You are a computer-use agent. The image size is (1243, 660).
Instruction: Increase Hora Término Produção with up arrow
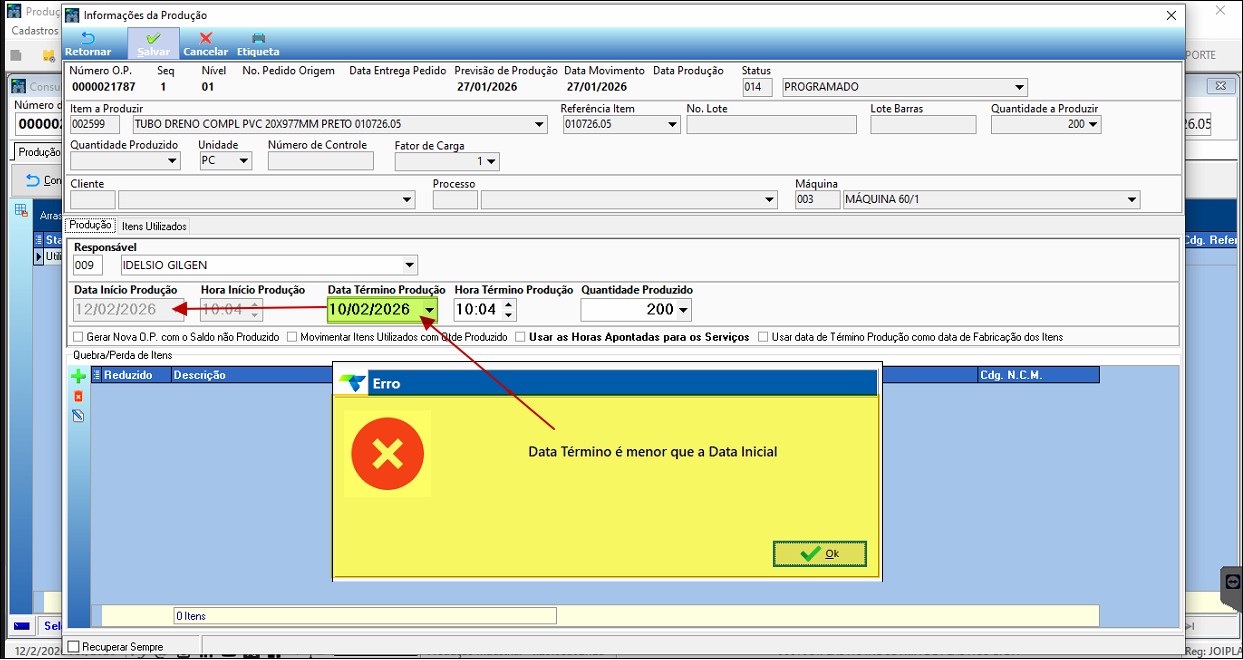(509, 304)
